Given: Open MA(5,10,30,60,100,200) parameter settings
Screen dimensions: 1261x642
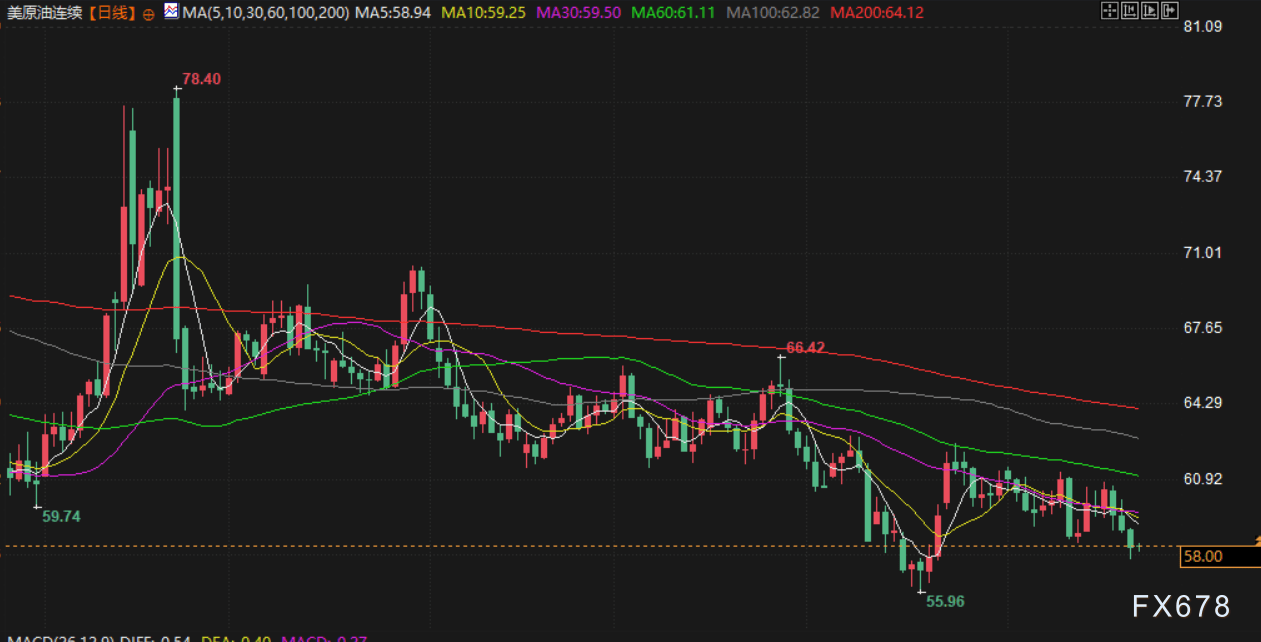Looking at the screenshot, I should click(x=266, y=13).
